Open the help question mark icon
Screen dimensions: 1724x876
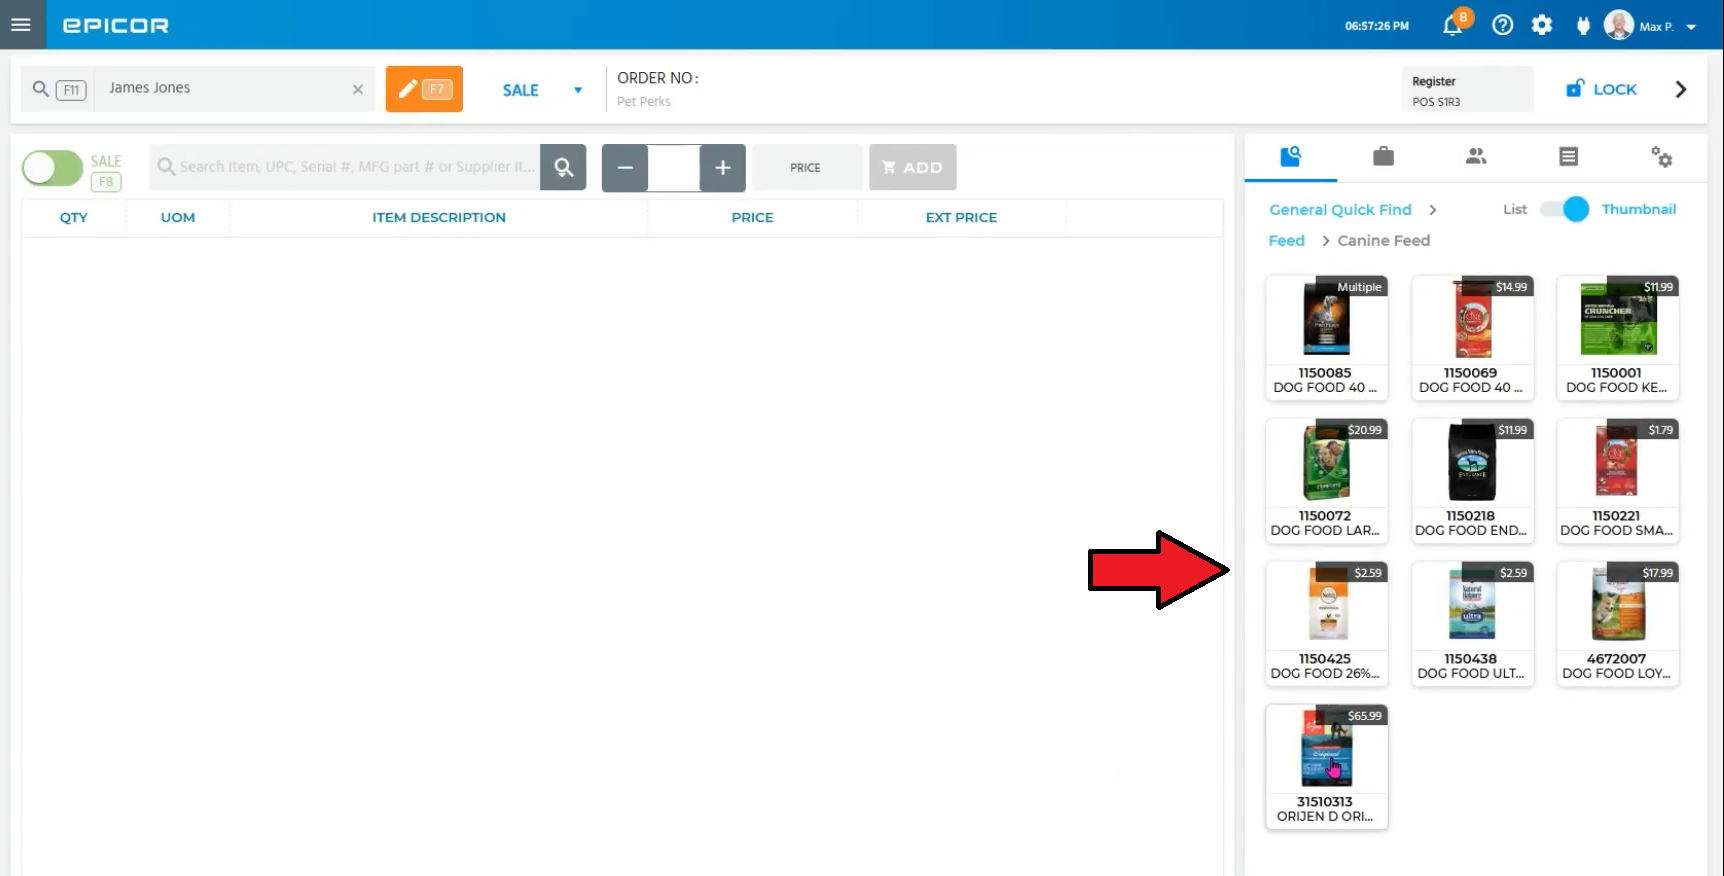[1502, 26]
